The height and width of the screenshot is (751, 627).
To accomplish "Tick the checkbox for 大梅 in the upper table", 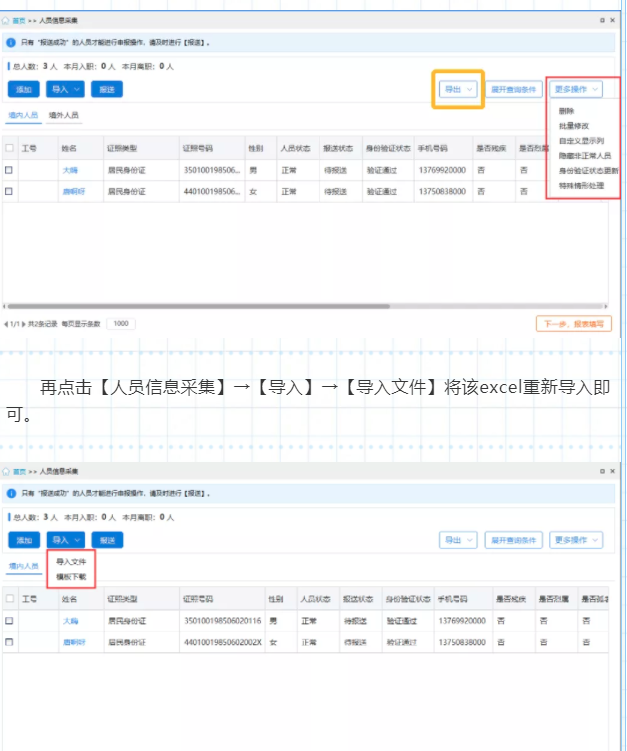I will pos(9,170).
